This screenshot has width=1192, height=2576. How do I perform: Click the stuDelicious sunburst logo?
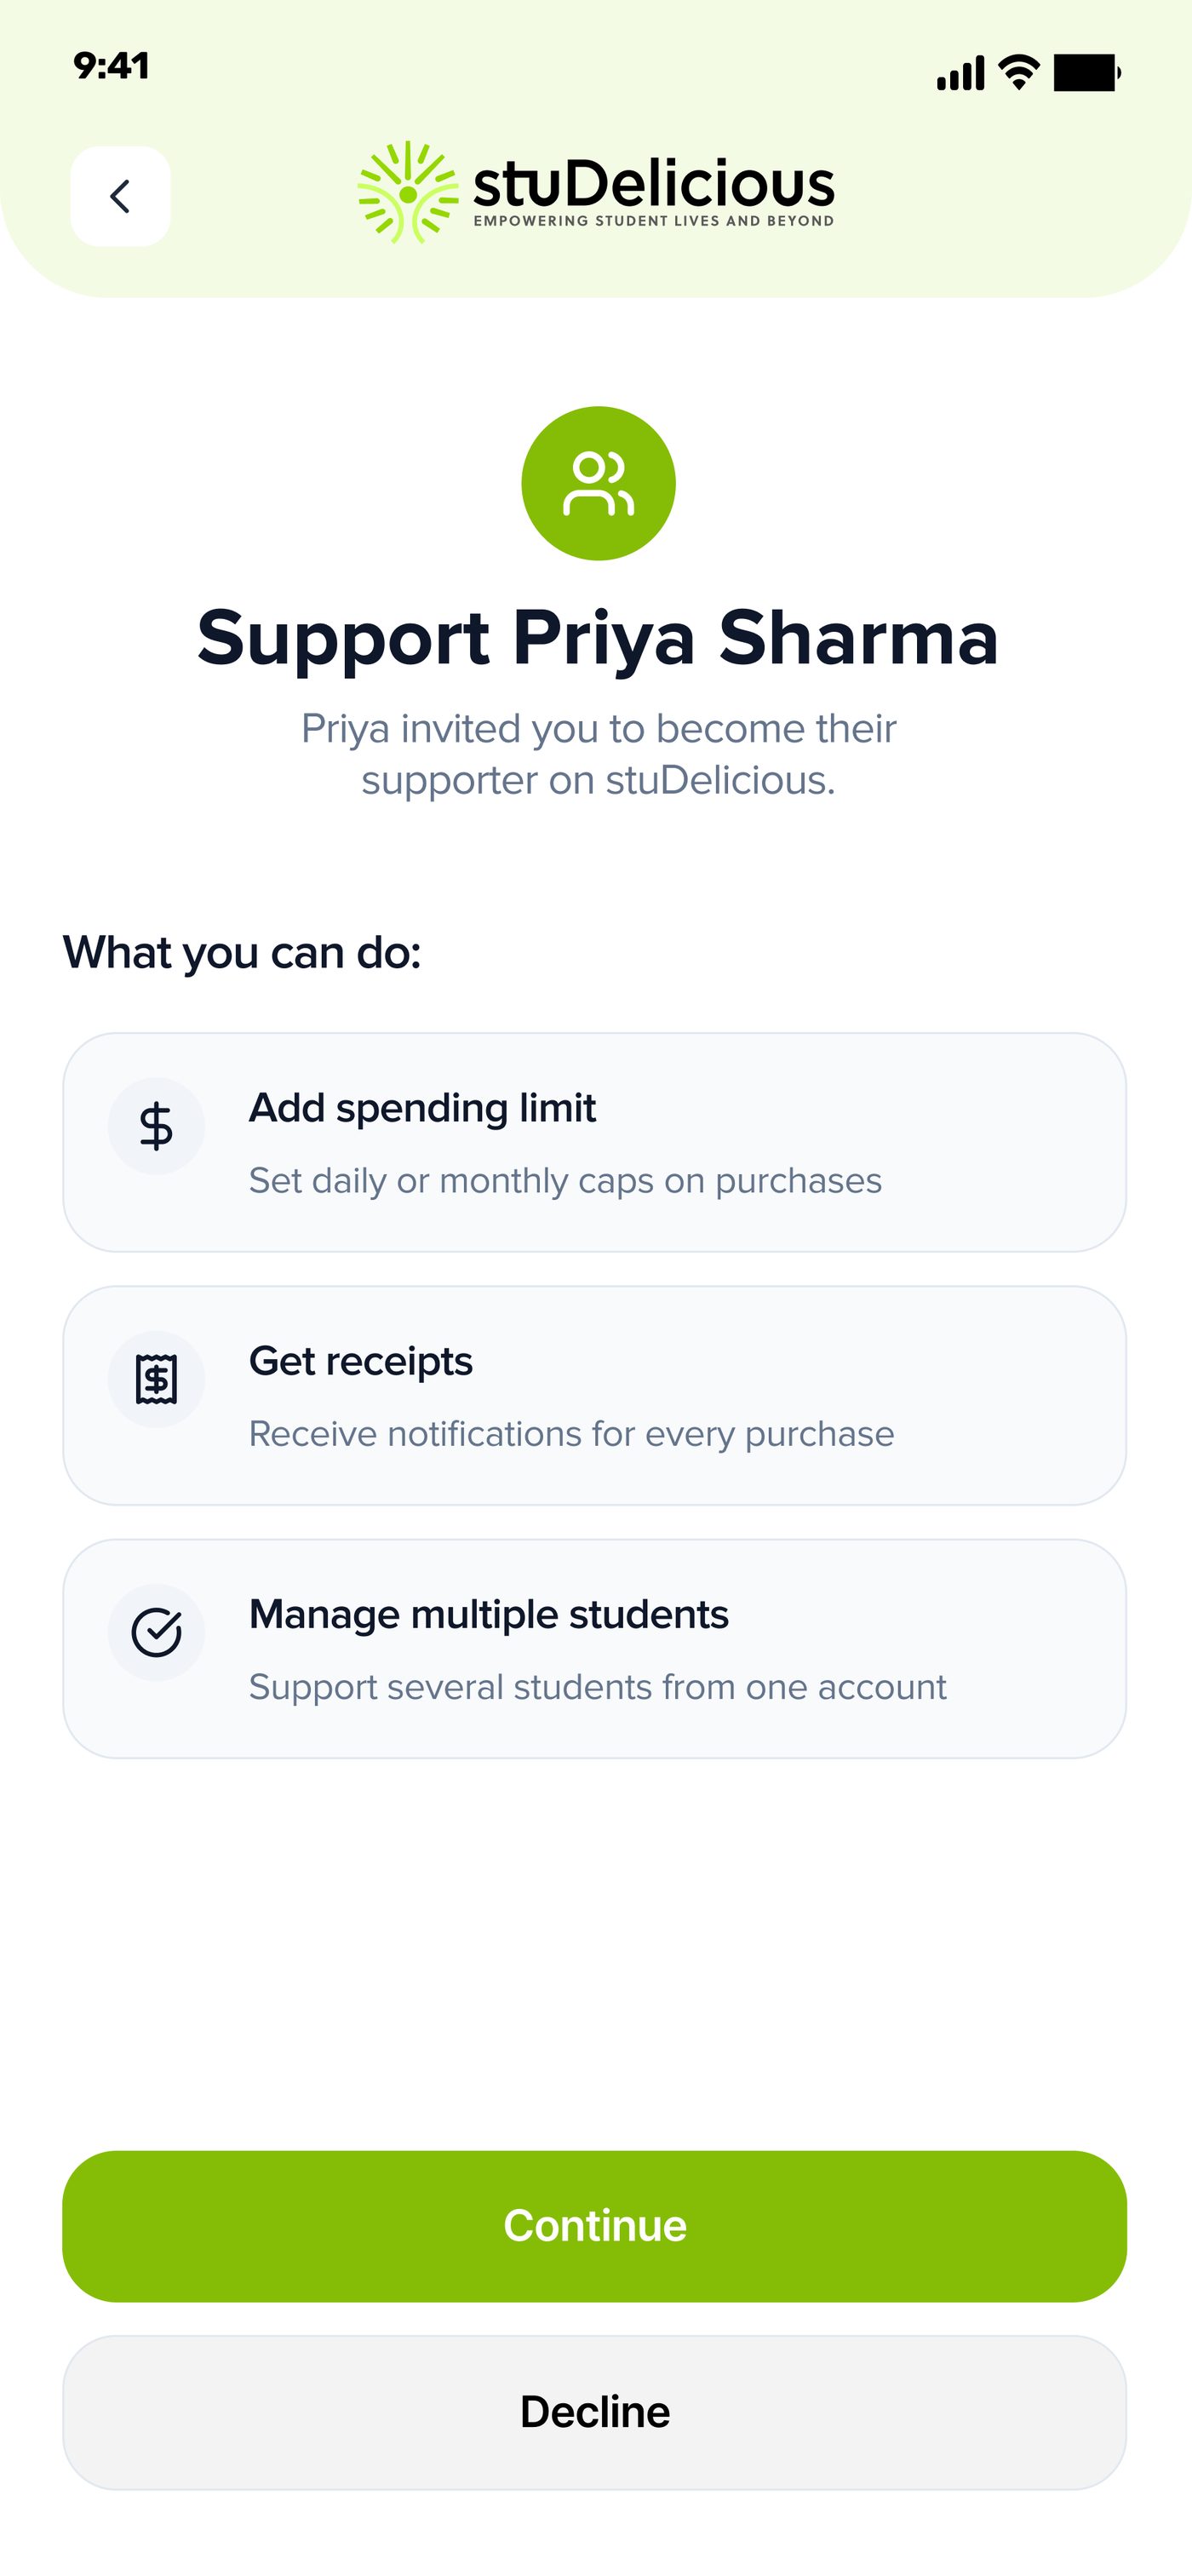408,192
